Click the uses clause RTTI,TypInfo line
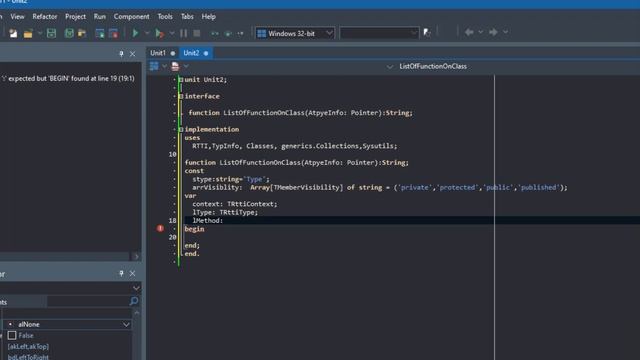This screenshot has width=640, height=360. [294, 146]
